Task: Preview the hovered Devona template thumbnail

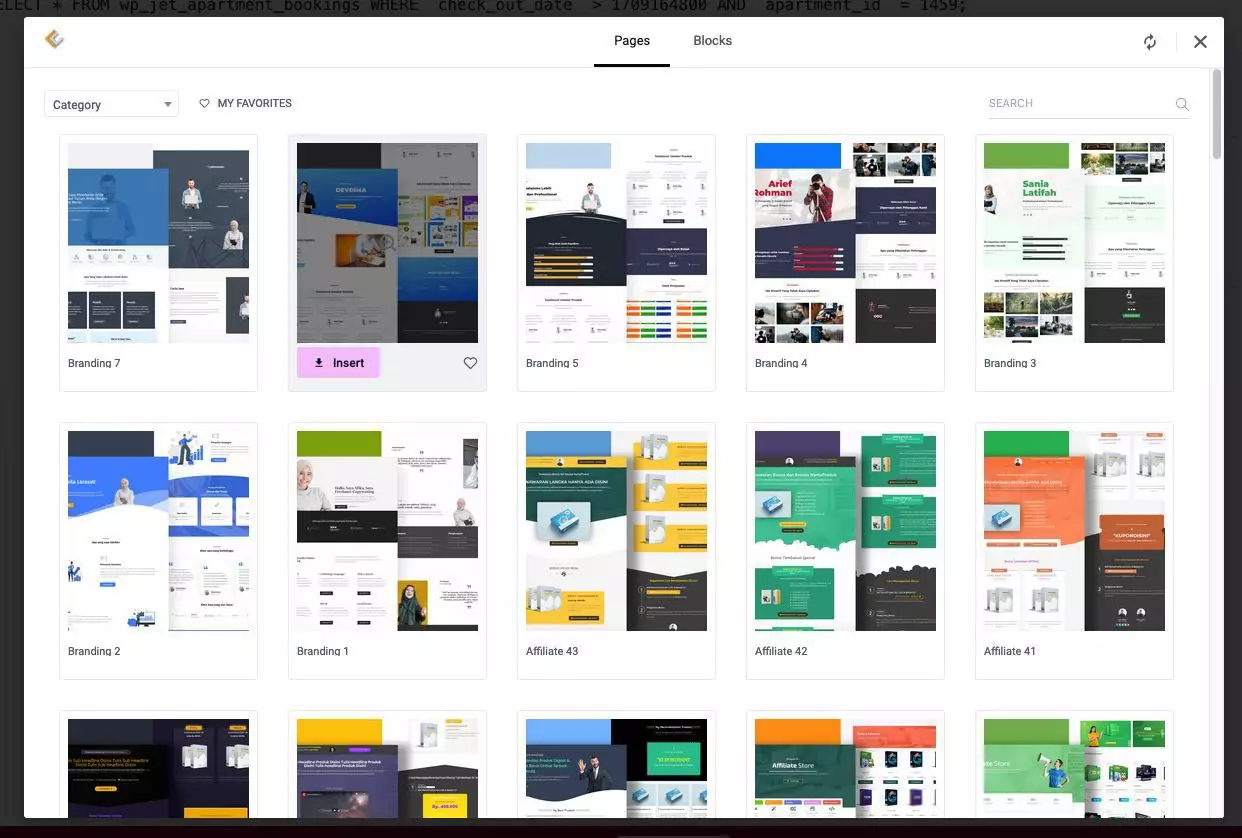Action: [x=387, y=243]
